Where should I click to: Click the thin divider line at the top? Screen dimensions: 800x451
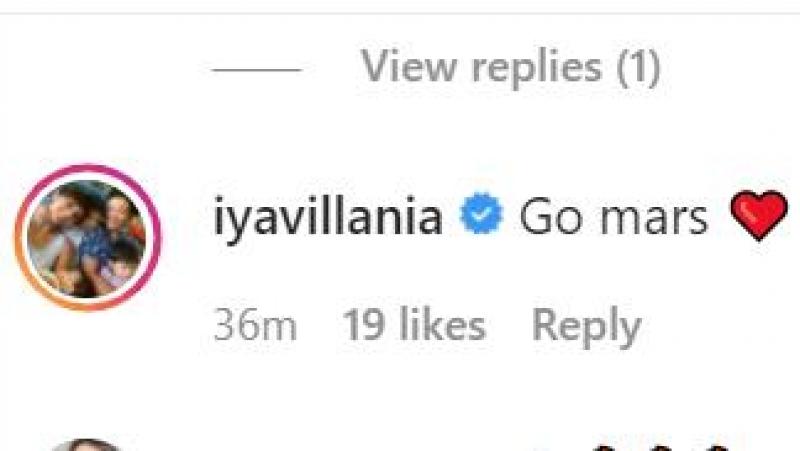coord(400,13)
